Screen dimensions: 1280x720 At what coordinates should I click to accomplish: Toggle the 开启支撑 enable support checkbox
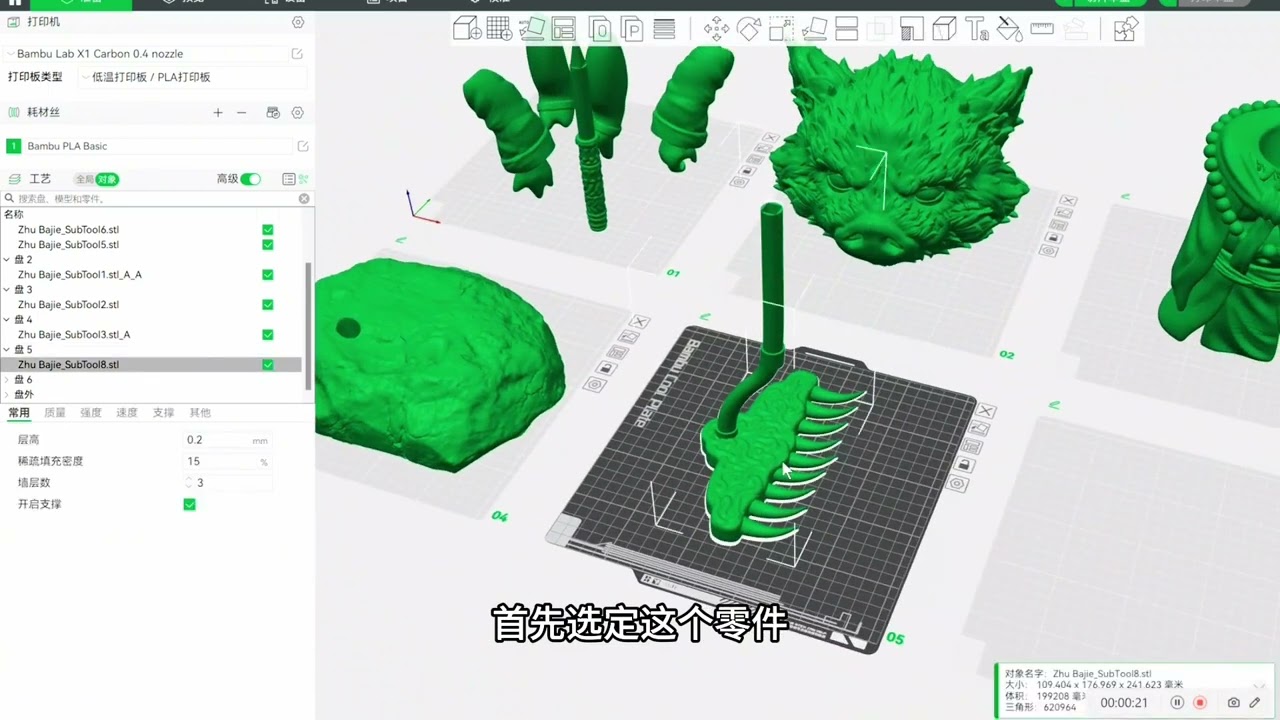coord(189,505)
